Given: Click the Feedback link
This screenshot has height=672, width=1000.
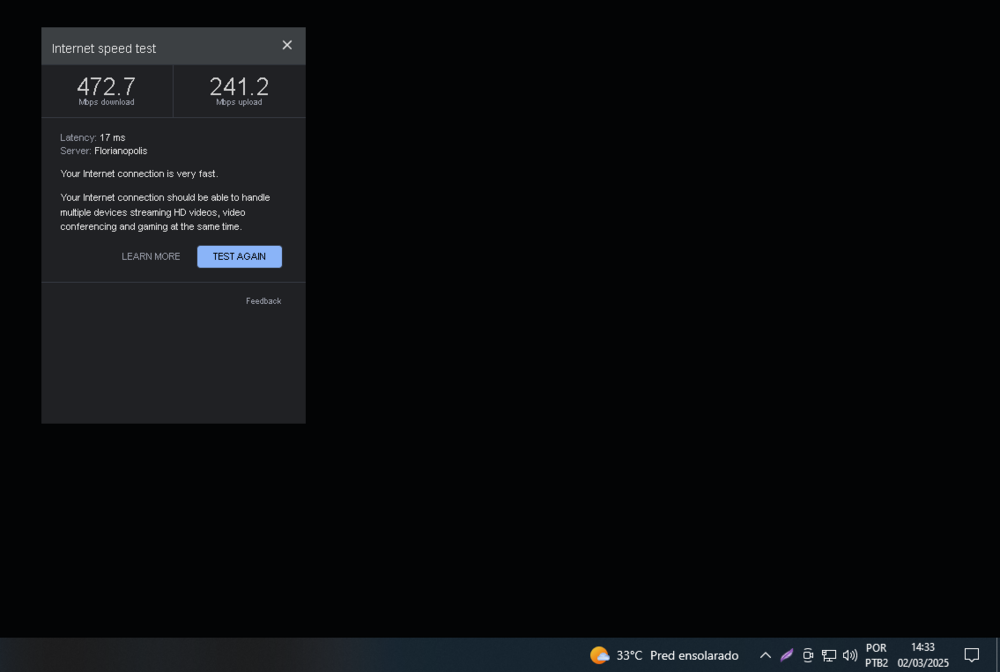Looking at the screenshot, I should point(263,300).
